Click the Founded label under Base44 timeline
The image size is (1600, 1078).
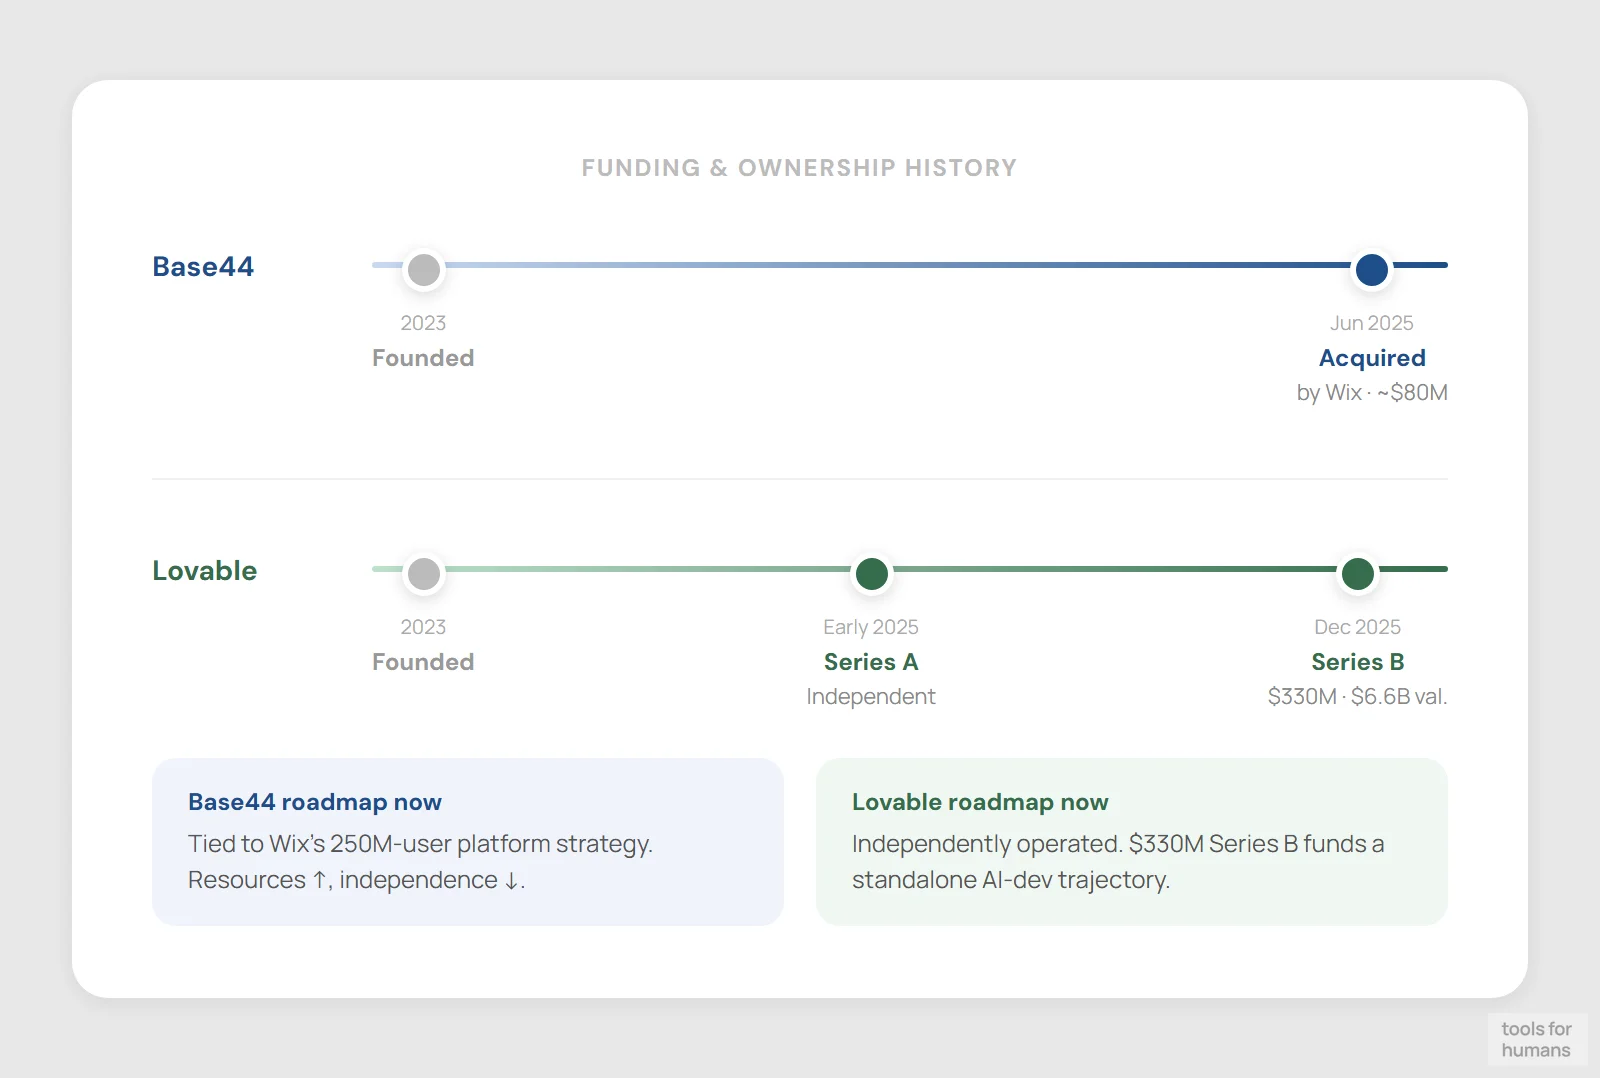pyautogui.click(x=423, y=357)
